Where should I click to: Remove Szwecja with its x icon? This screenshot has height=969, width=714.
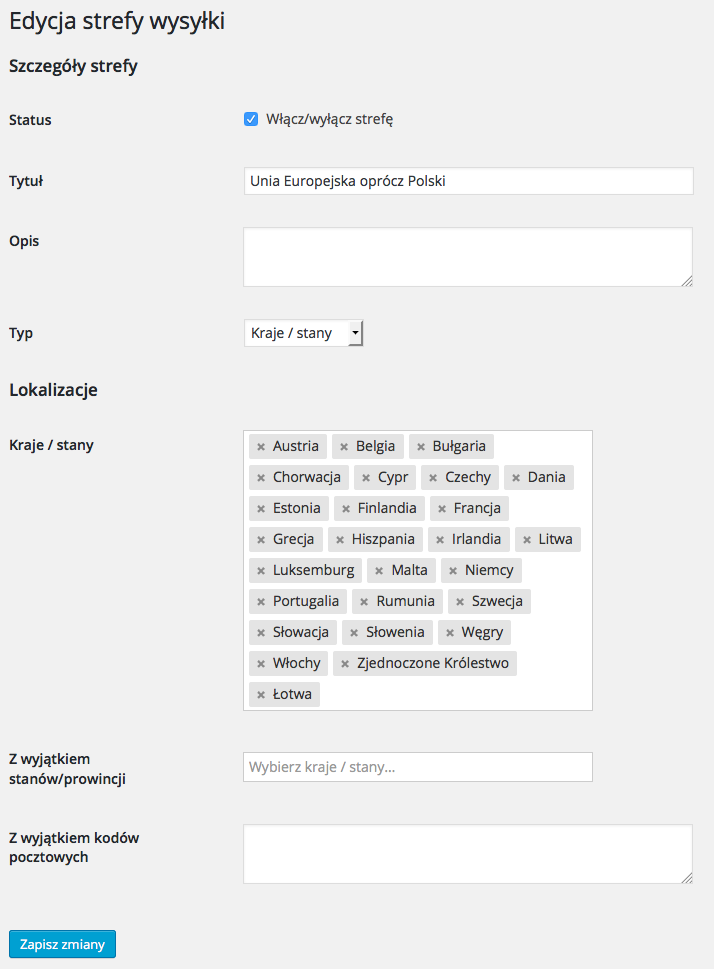point(460,602)
